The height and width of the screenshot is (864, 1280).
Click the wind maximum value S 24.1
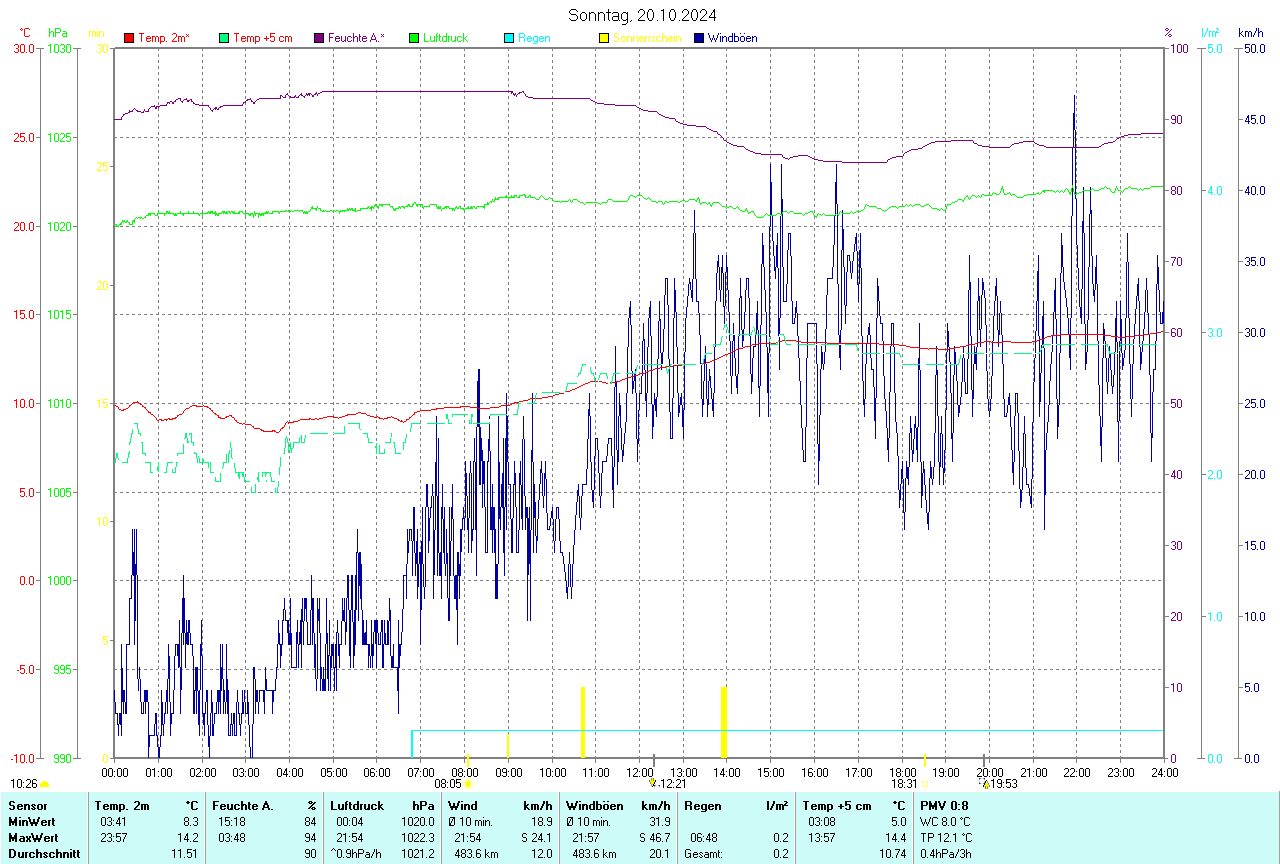coord(536,837)
